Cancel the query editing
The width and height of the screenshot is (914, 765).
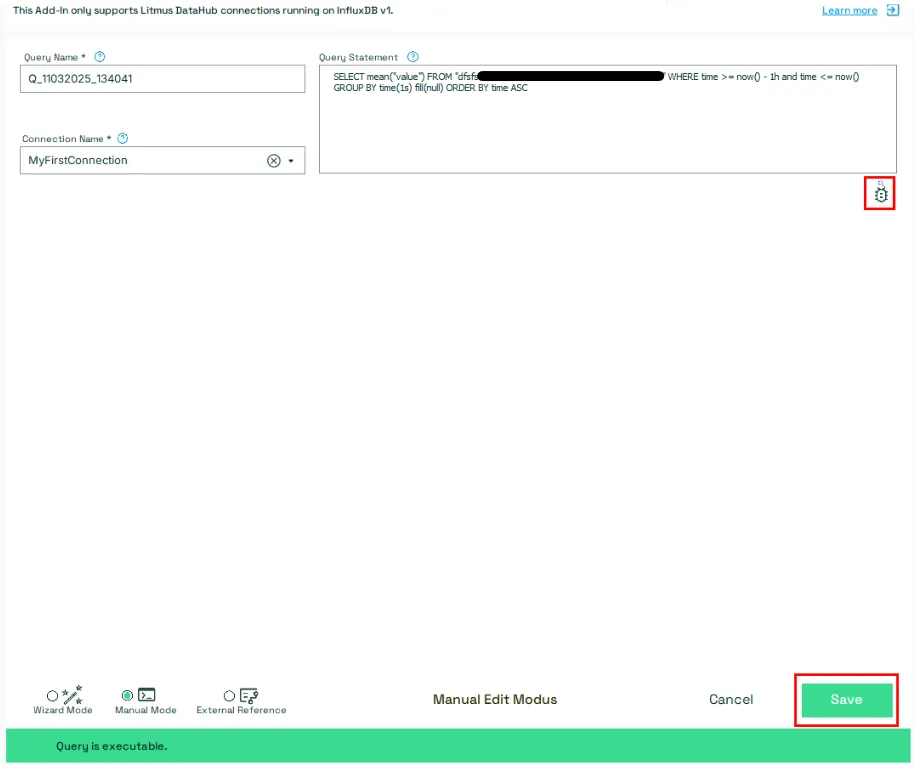(731, 700)
